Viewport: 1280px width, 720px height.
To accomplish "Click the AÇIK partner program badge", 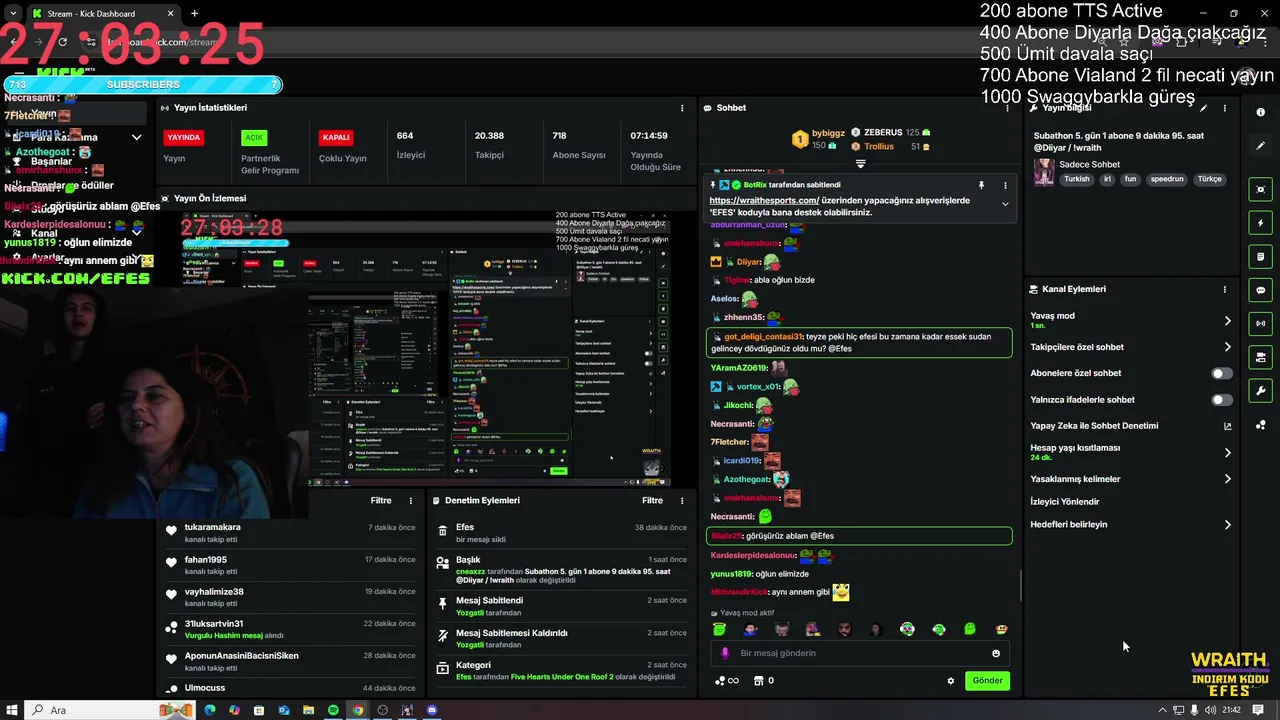I will tap(254, 137).
